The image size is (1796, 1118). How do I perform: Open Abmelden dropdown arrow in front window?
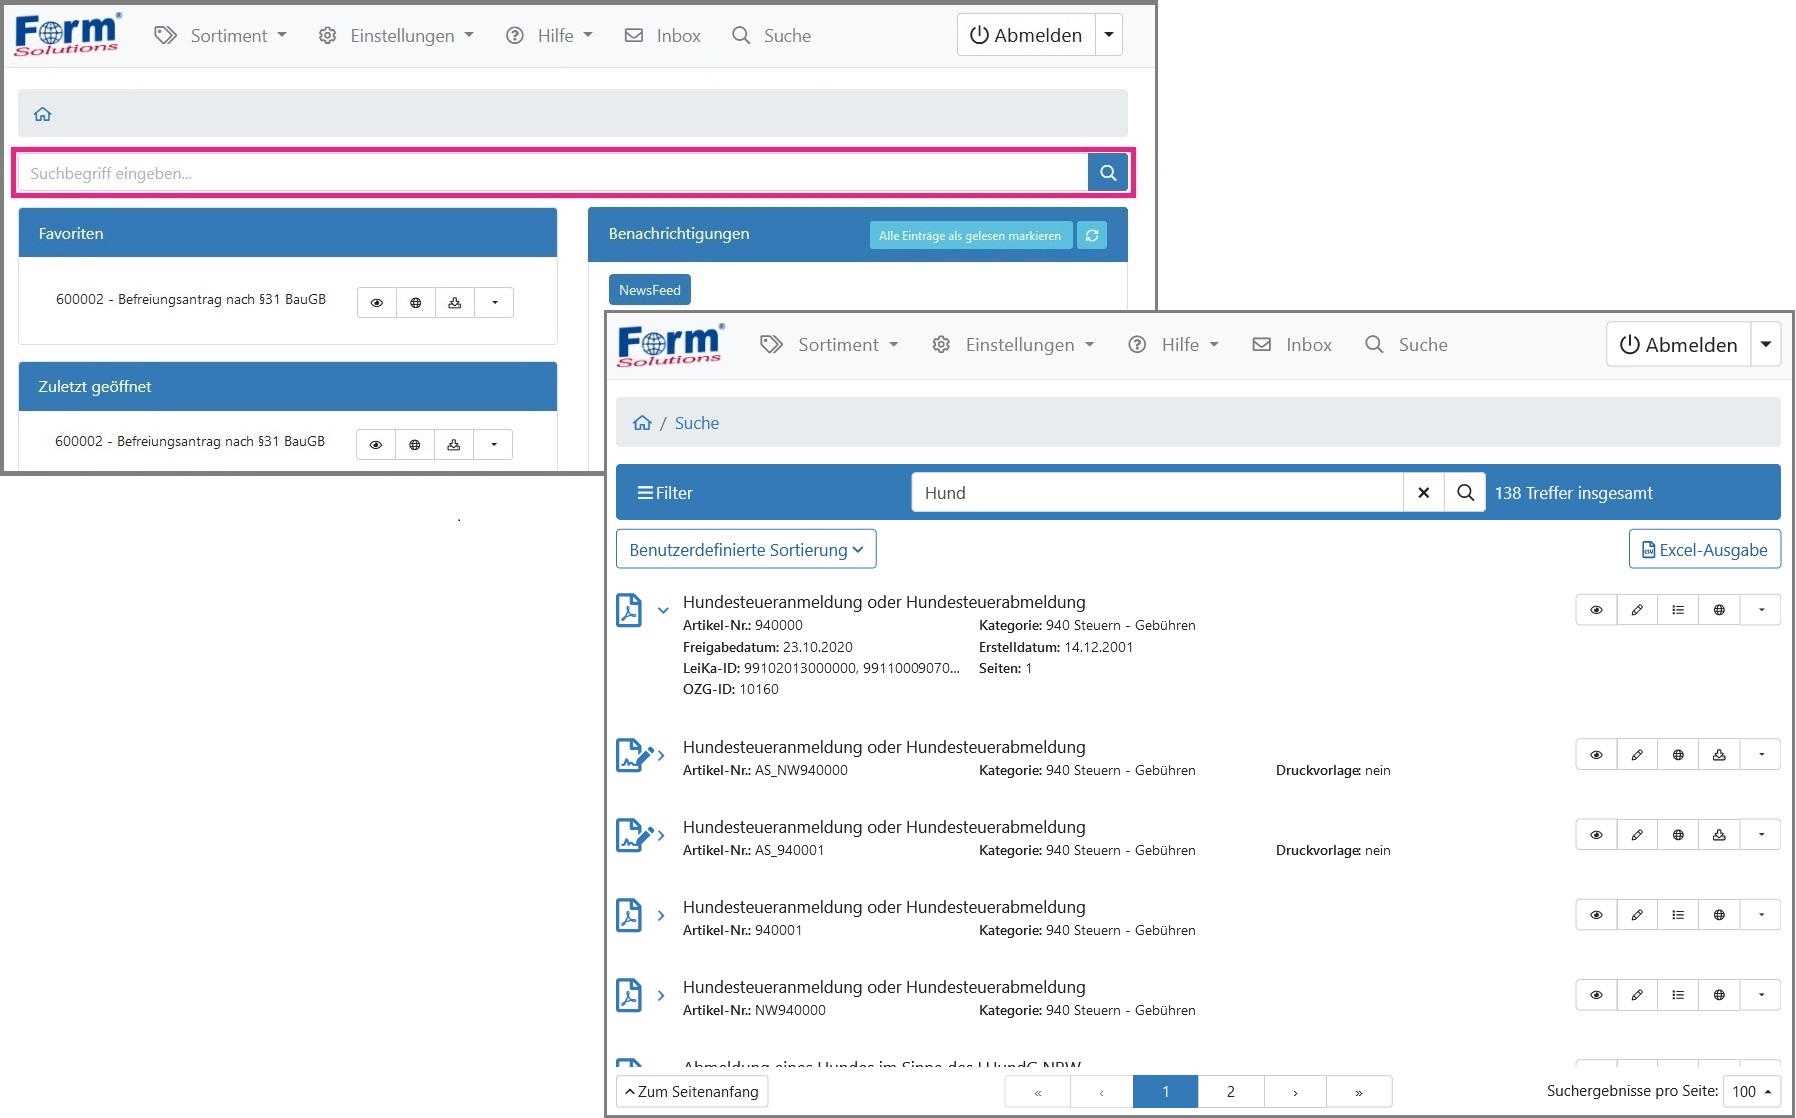1766,345
